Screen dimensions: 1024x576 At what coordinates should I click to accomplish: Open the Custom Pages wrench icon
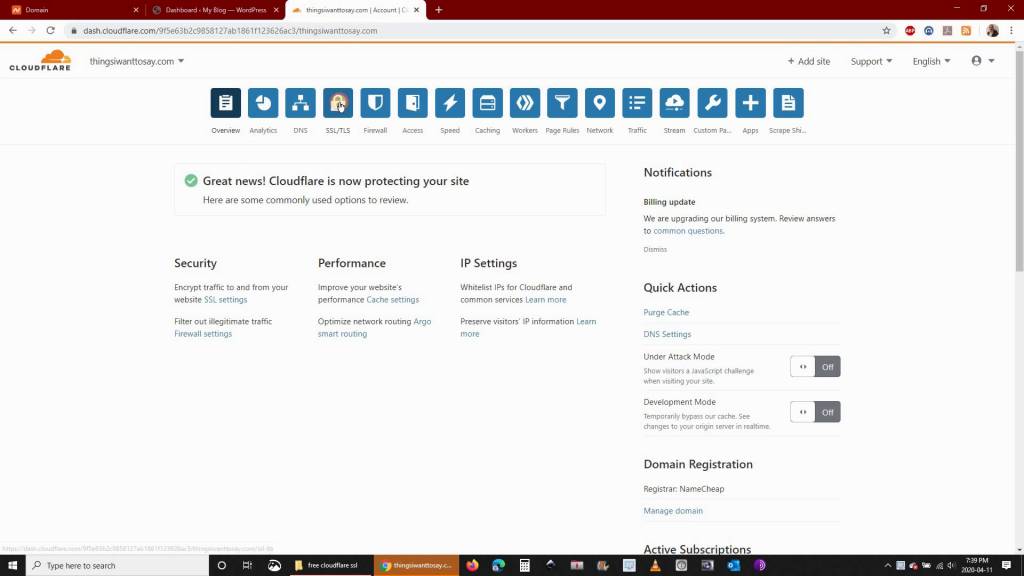[712, 103]
